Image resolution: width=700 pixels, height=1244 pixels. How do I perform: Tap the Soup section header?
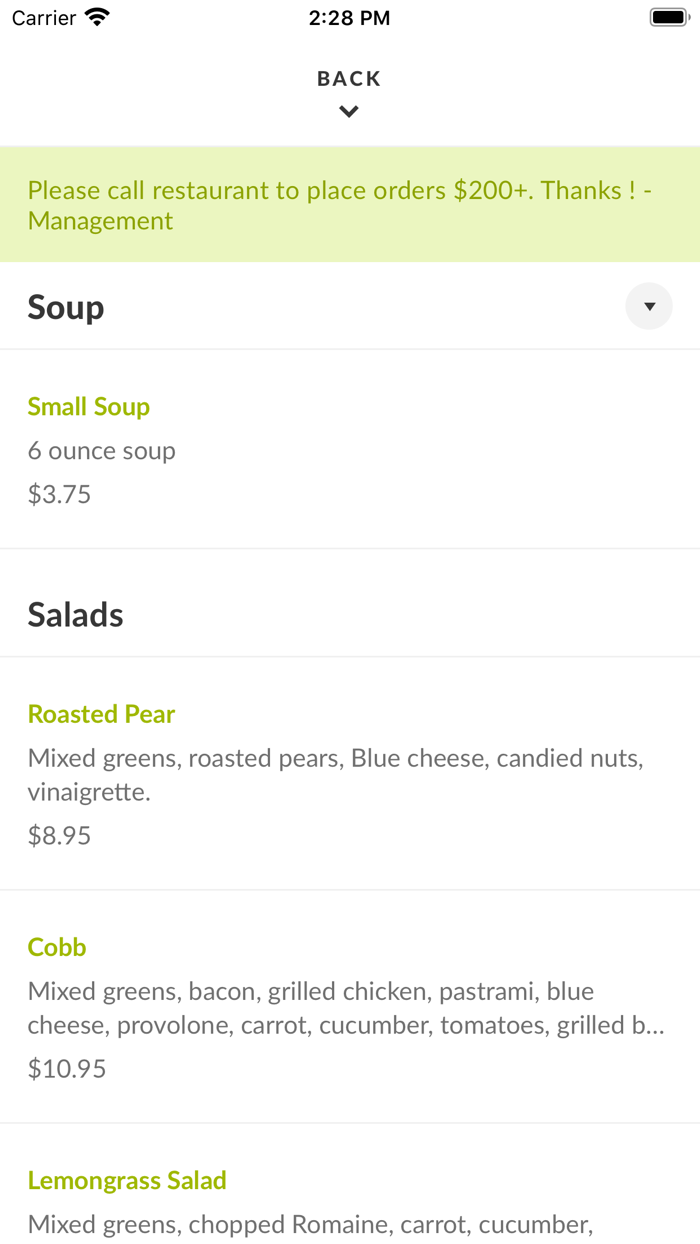65,307
